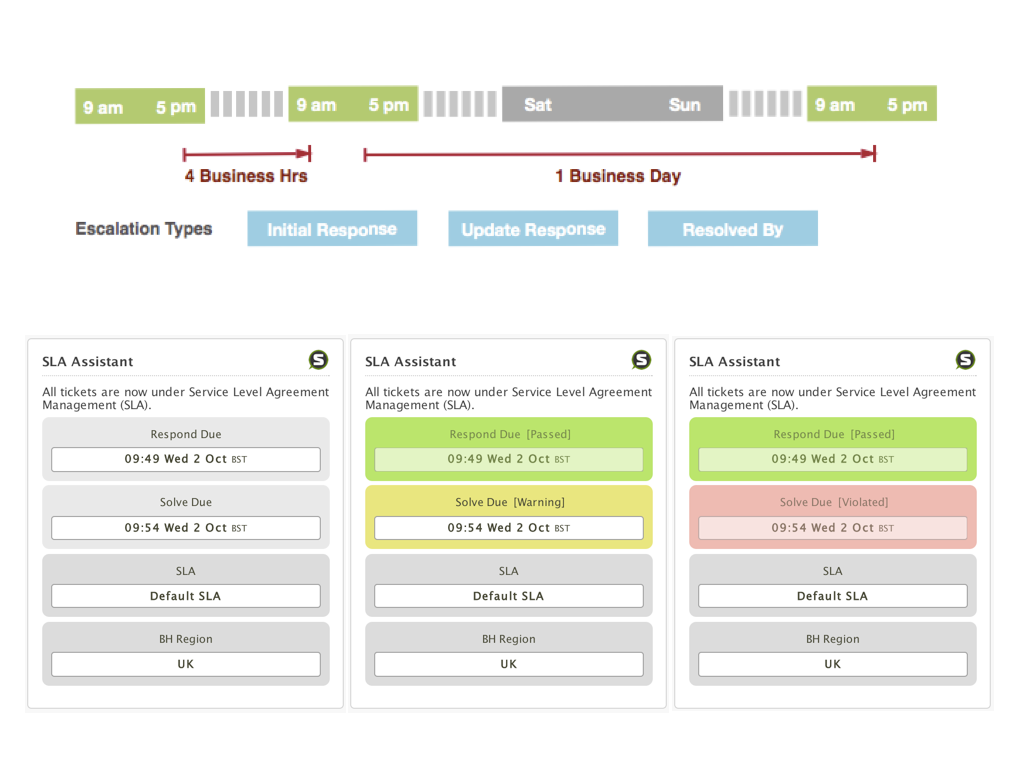Image resolution: width=1024 pixels, height=768 pixels.
Task: Click the S logo in the middle SLA Assistant panel
Action: 641,360
